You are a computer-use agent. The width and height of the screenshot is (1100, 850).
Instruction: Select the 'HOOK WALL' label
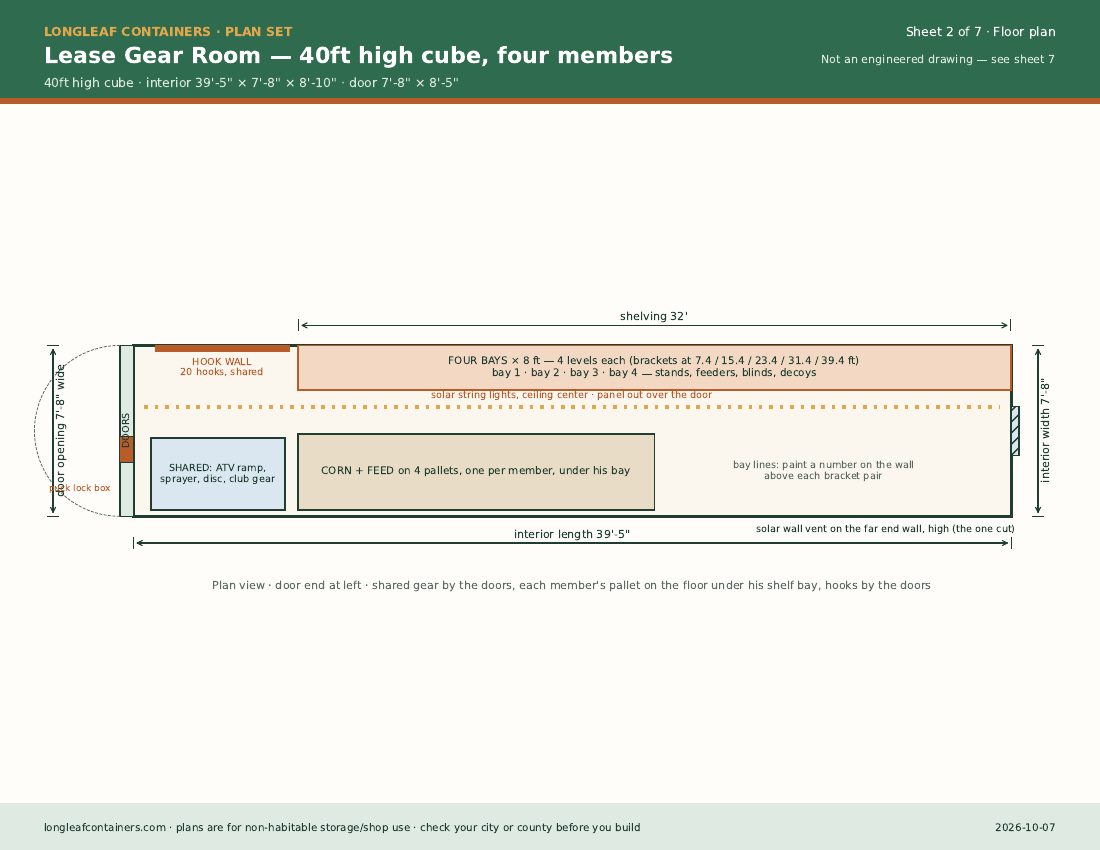click(222, 362)
